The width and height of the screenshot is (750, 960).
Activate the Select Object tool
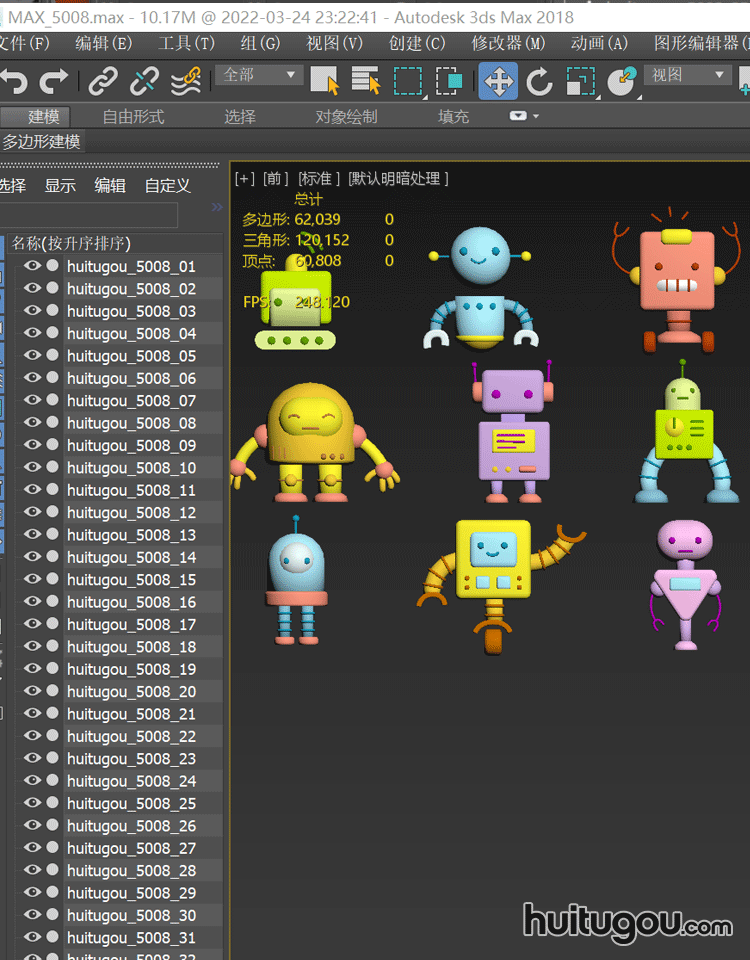324,81
